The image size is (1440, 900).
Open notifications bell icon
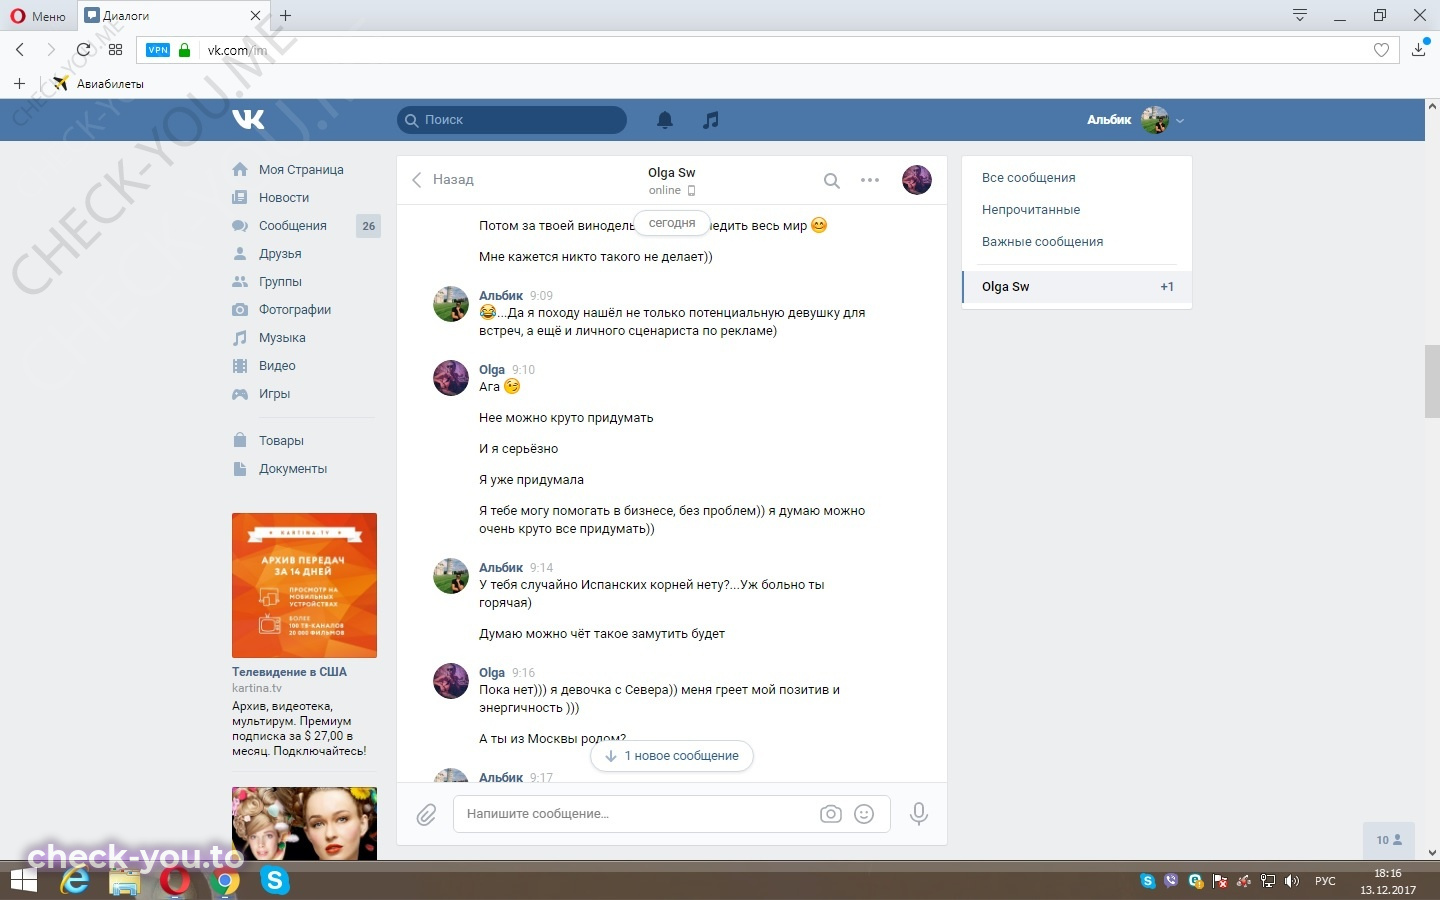click(x=665, y=120)
